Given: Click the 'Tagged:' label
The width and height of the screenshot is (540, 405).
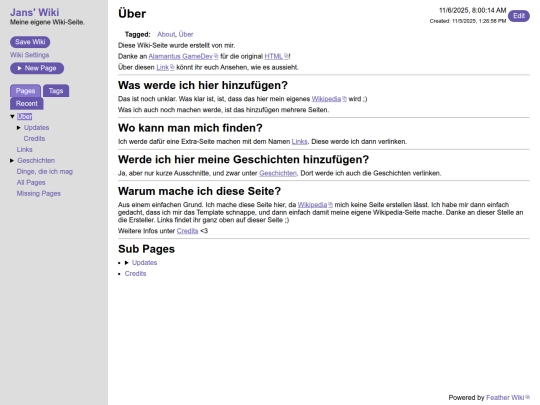Looking at the screenshot, I should 137,34.
